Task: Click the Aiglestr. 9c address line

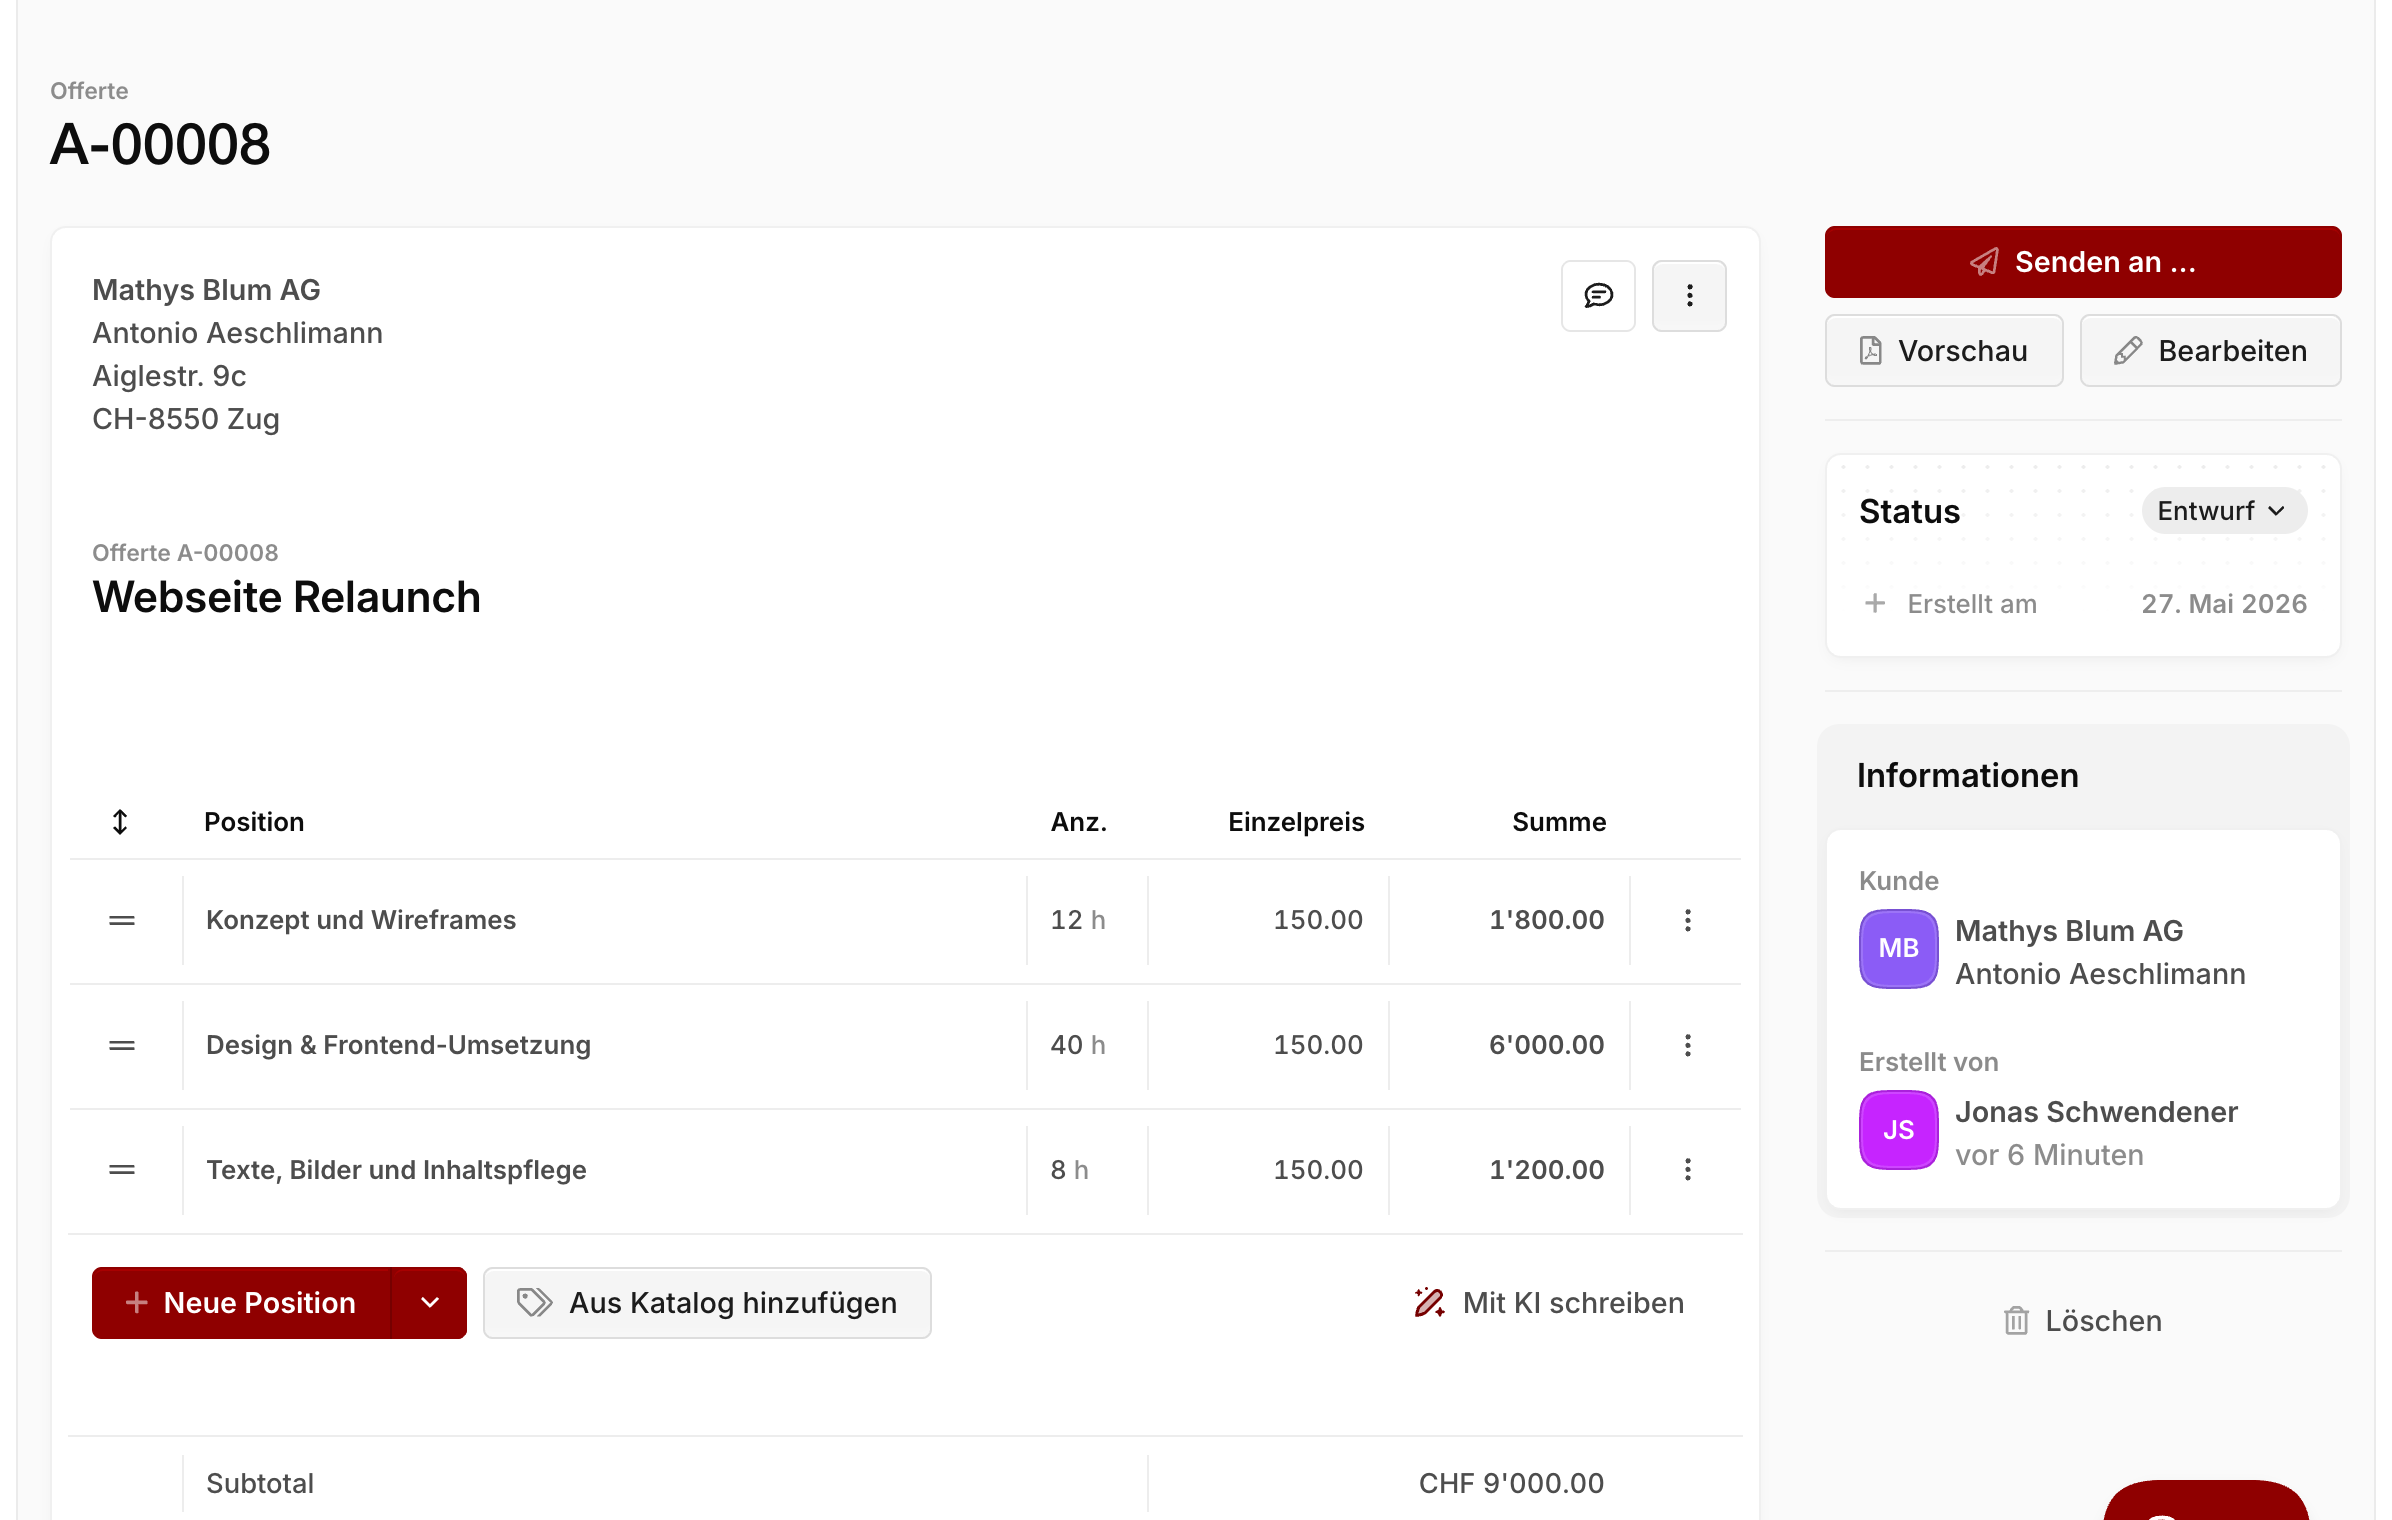Action: 169,376
